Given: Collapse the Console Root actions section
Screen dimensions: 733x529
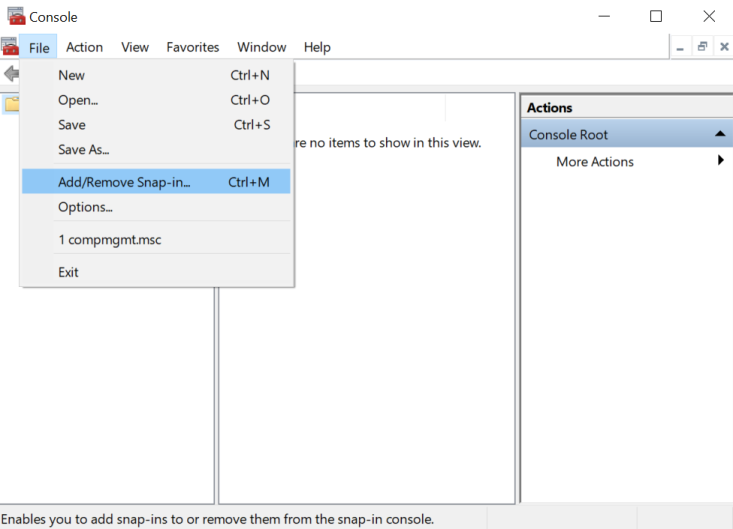Looking at the screenshot, I should pos(720,134).
